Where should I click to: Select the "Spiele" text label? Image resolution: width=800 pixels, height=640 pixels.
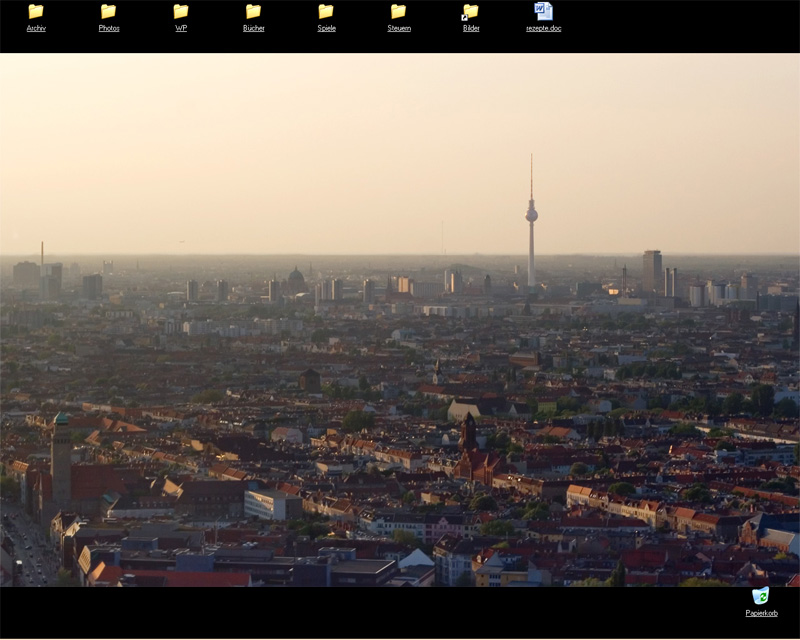pos(326,28)
